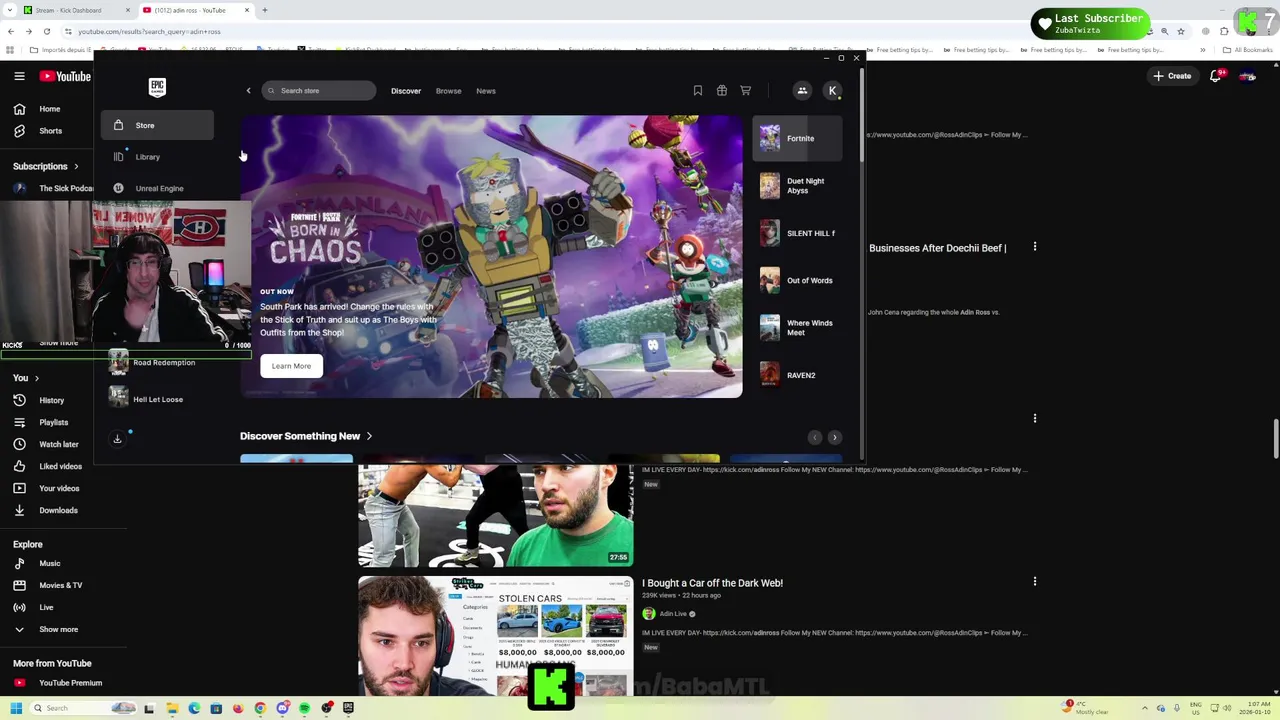
Task: Click the carousel previous arrow
Action: (x=815, y=437)
